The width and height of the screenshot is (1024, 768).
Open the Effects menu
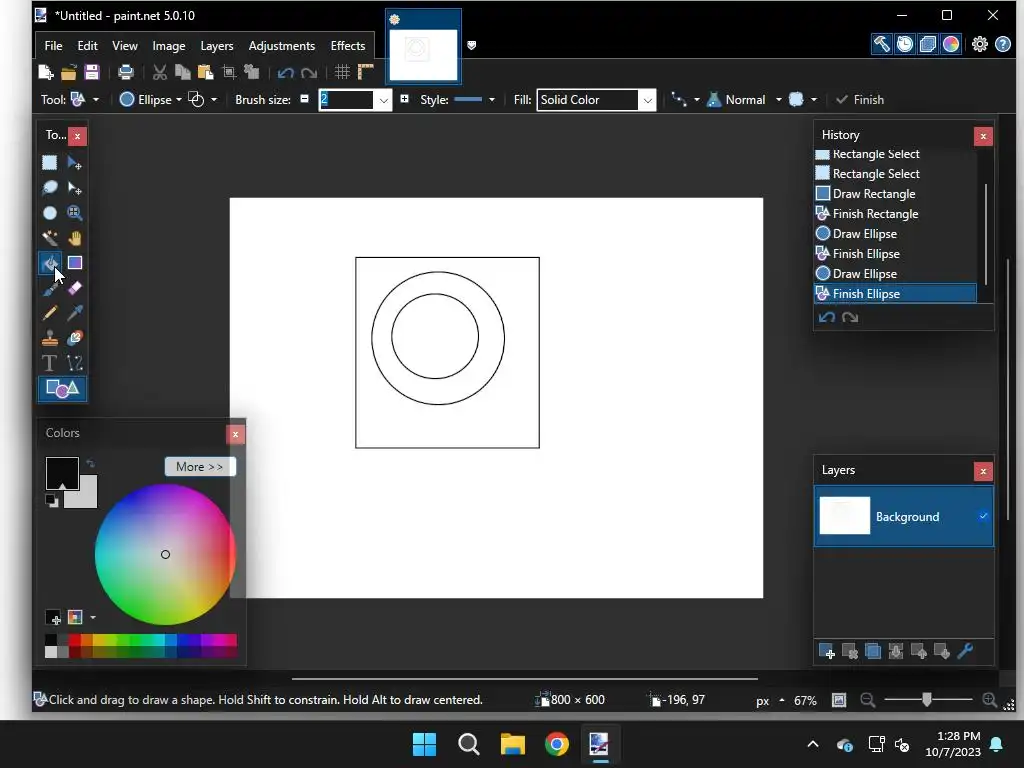pyautogui.click(x=347, y=46)
